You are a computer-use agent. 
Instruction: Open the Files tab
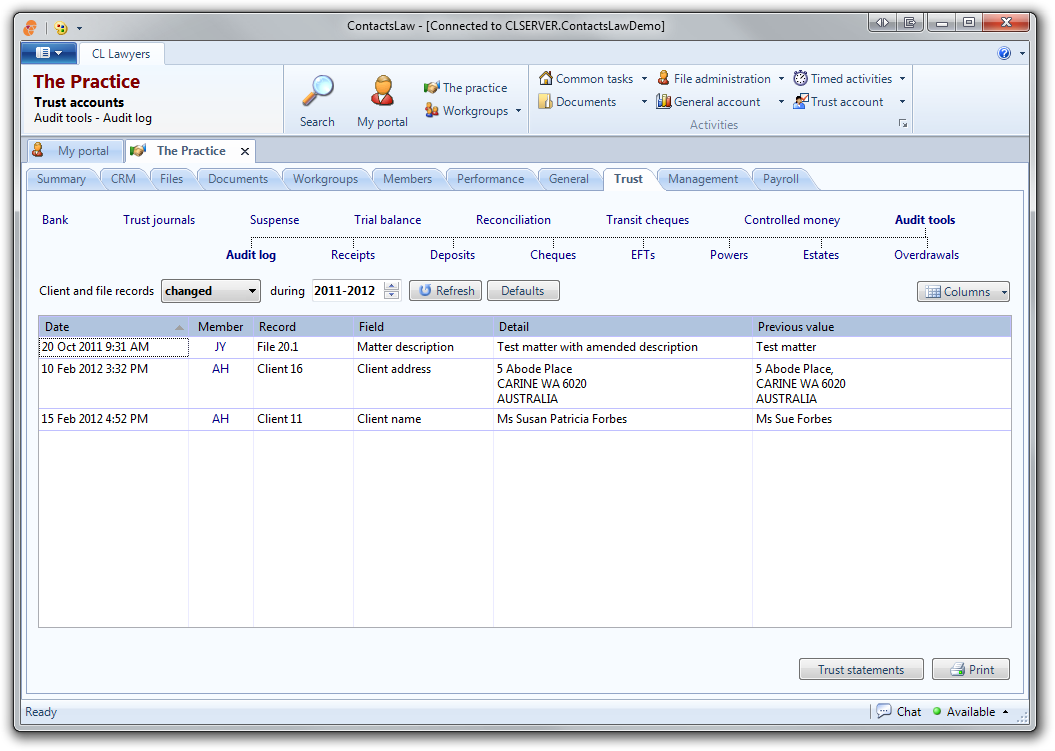tap(172, 179)
